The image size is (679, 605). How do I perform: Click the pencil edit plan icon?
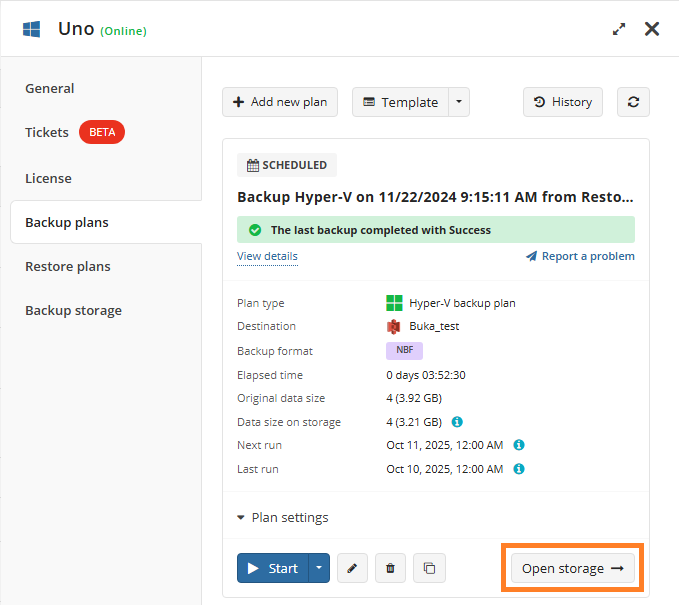[351, 568]
